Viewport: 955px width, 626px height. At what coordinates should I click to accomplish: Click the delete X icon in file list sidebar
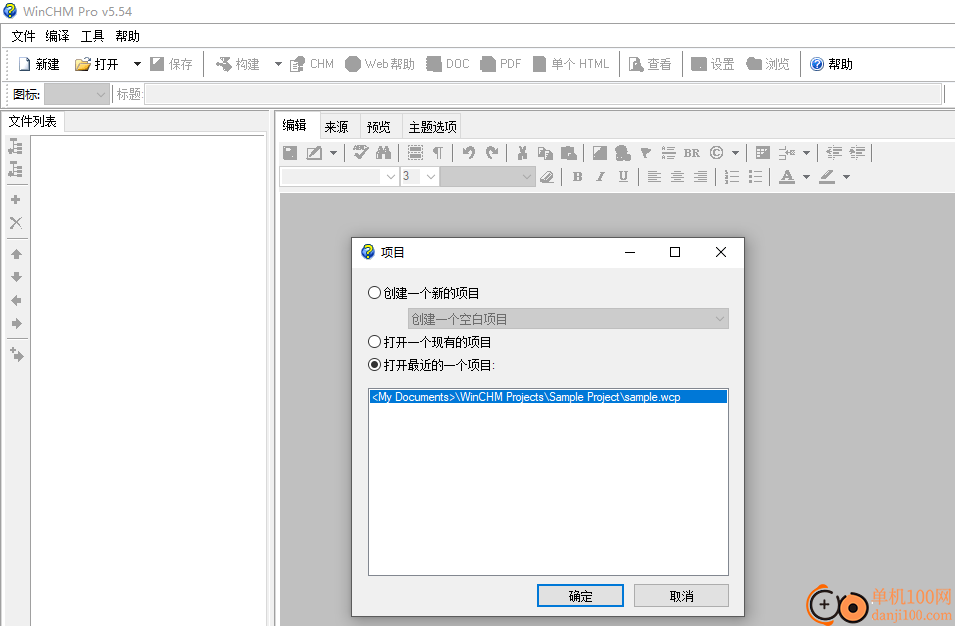(x=16, y=223)
